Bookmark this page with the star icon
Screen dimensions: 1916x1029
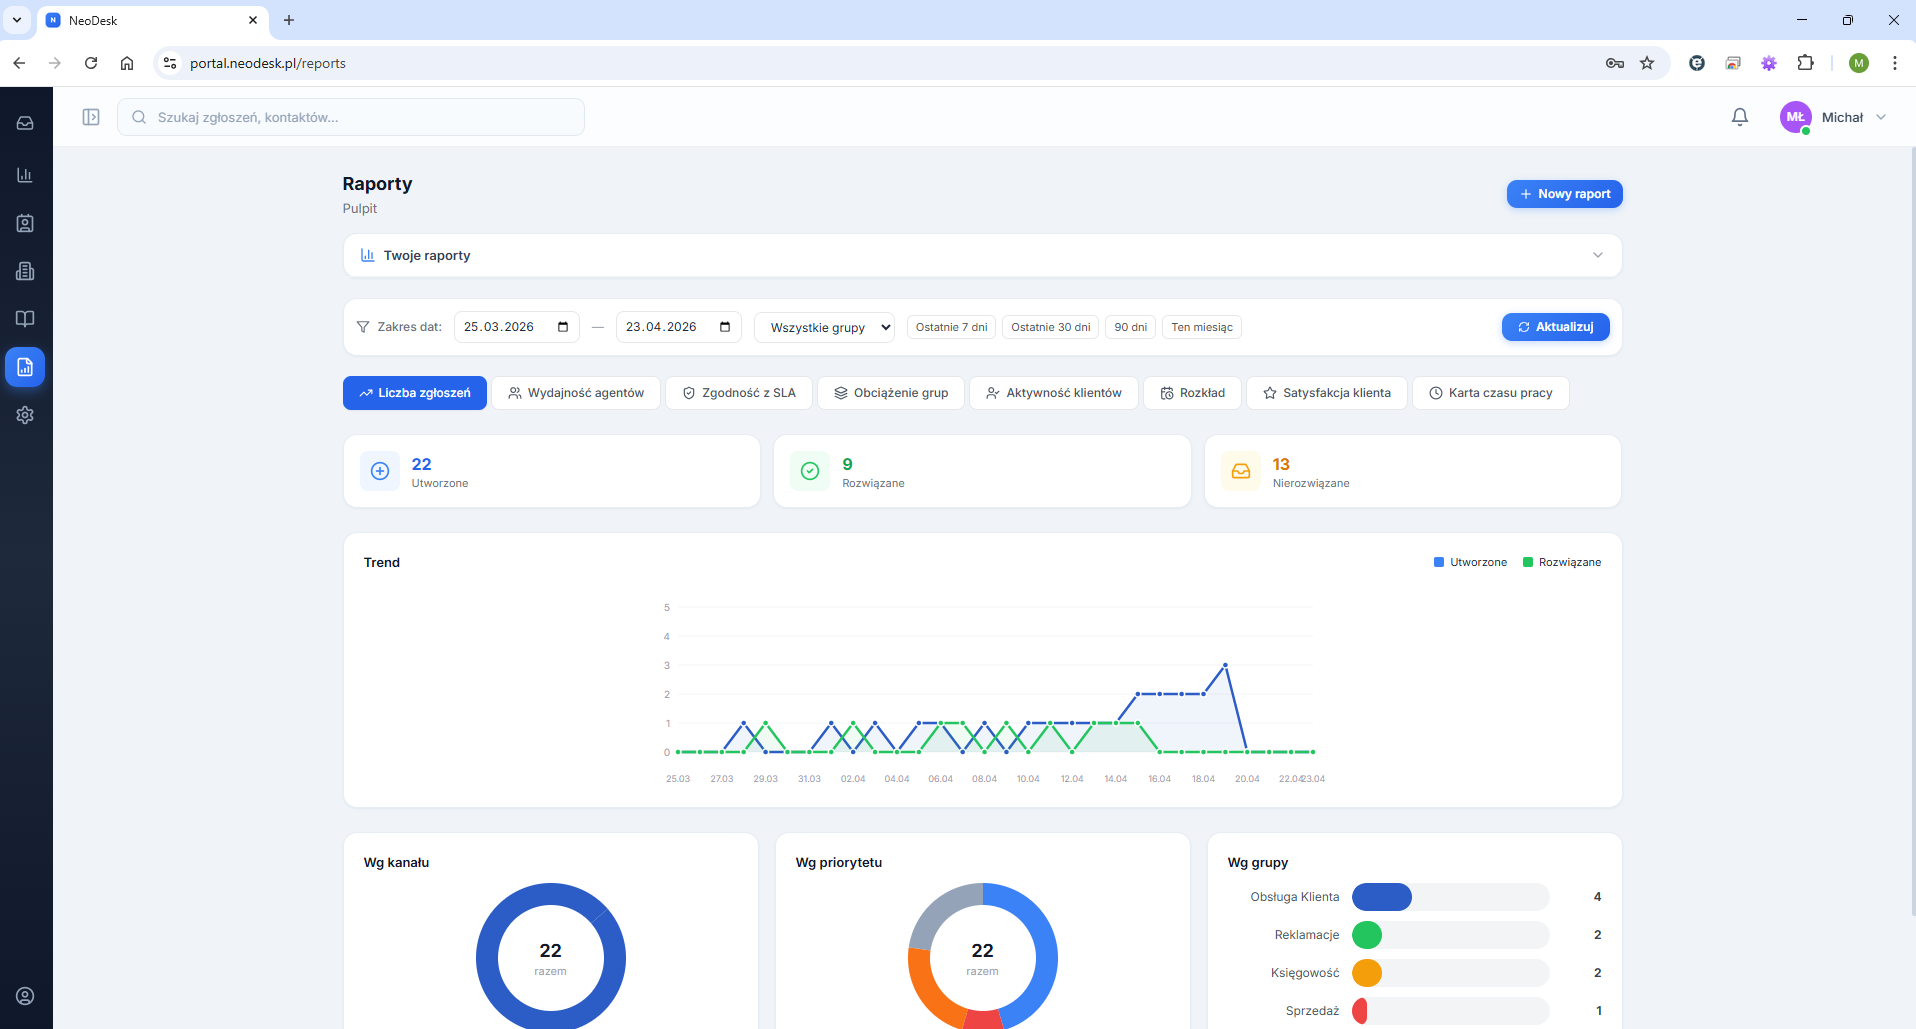1647,63
